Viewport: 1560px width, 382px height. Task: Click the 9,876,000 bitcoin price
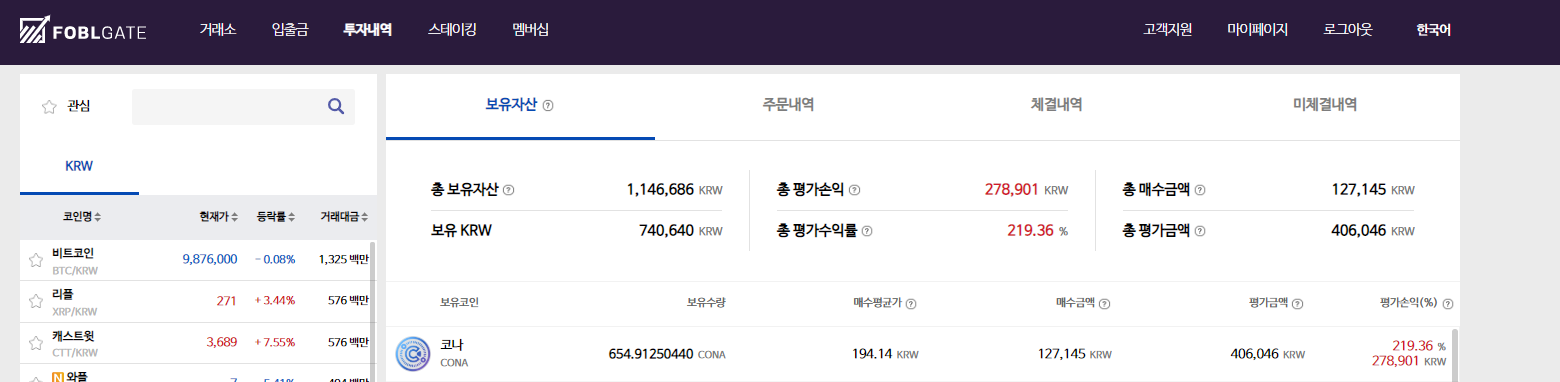(x=210, y=259)
